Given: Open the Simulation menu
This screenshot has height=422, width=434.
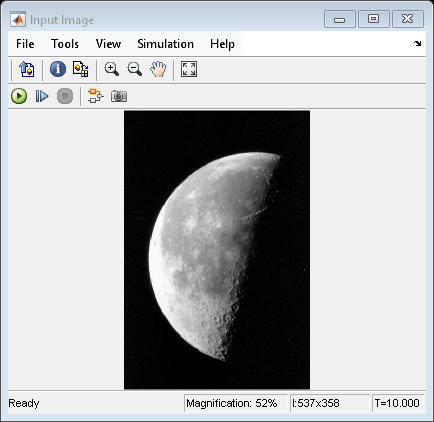Looking at the screenshot, I should pos(166,44).
